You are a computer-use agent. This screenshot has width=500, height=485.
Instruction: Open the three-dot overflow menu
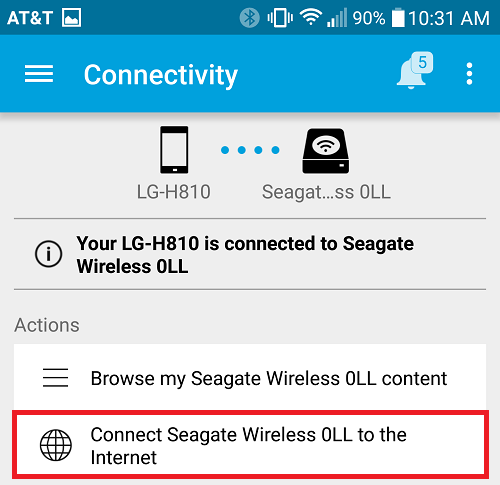pos(469,74)
